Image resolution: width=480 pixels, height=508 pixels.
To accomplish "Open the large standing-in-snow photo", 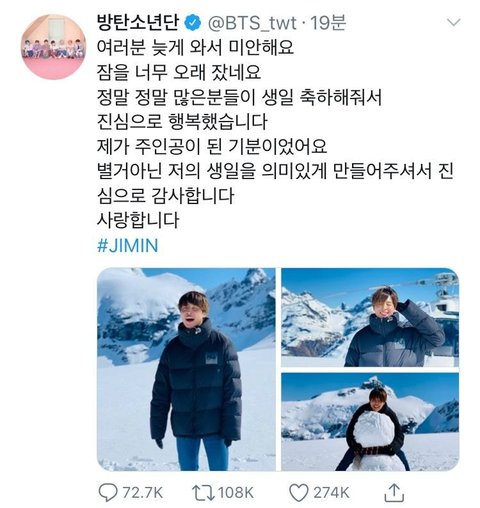I will 186,369.
